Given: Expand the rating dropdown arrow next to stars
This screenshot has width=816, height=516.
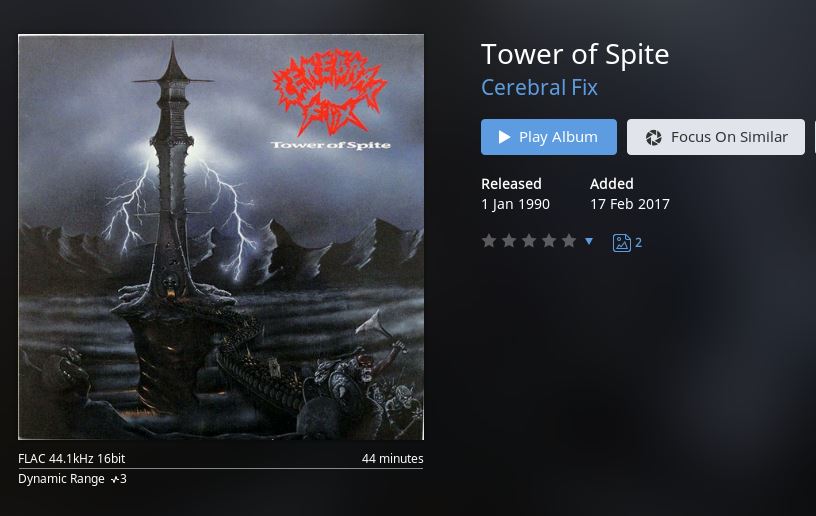Looking at the screenshot, I should [589, 241].
